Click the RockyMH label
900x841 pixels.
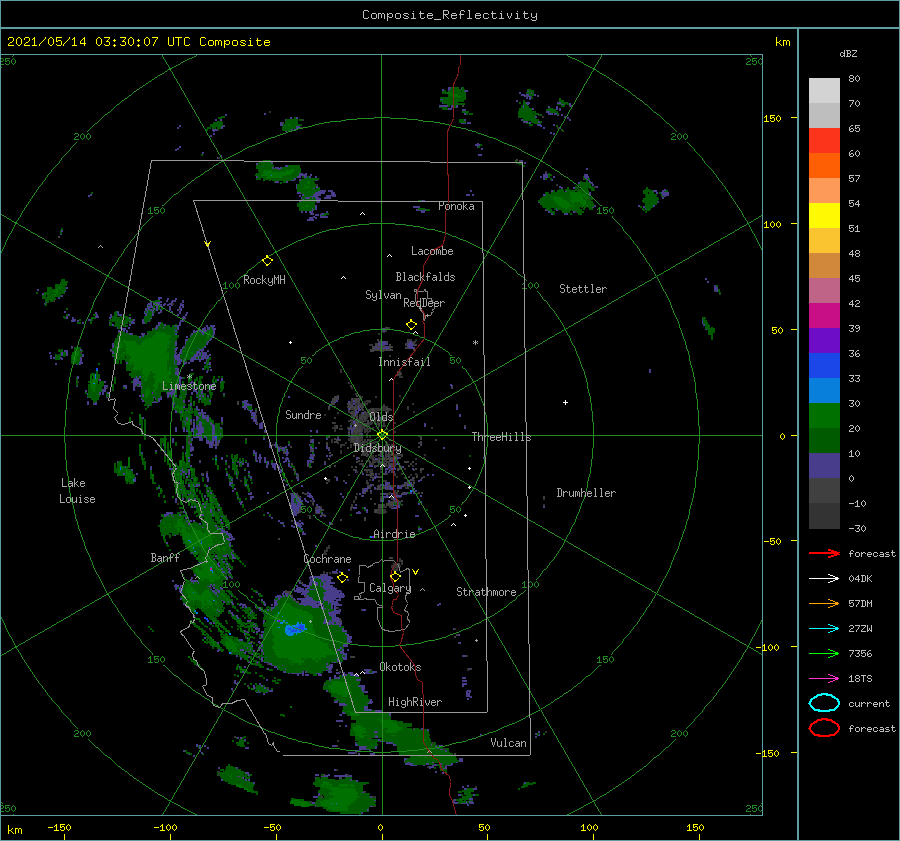264,280
